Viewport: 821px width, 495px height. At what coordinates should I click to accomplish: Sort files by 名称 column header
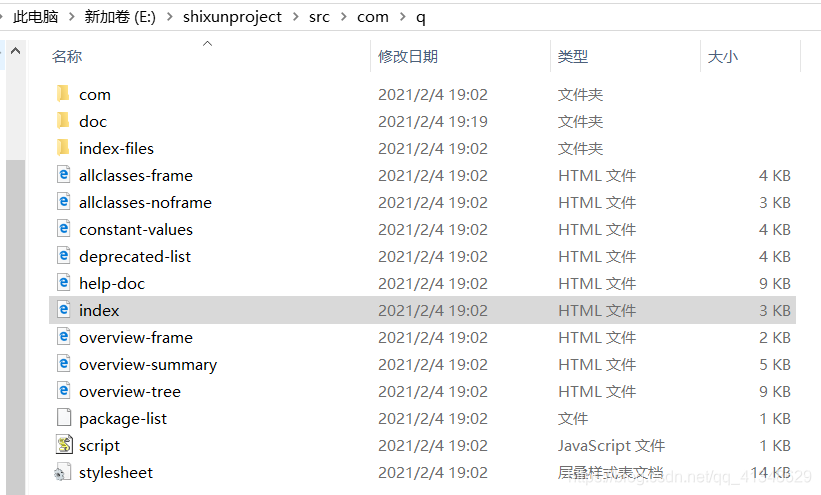[67, 56]
